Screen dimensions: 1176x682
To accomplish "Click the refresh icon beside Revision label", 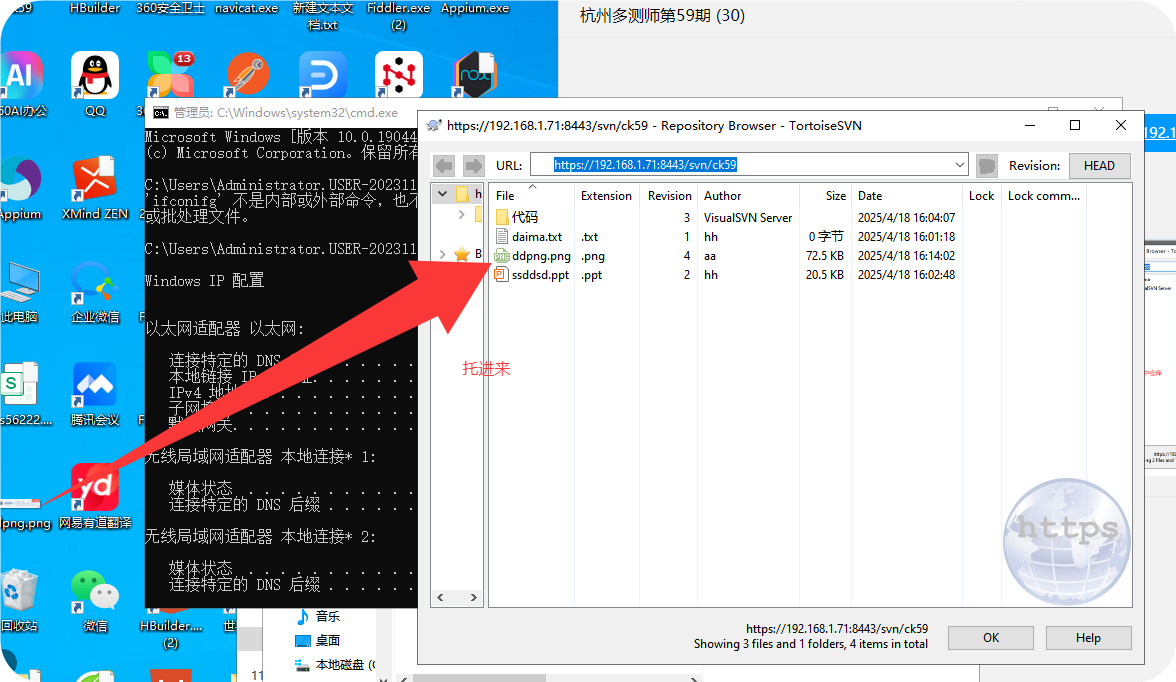I will click(x=987, y=165).
